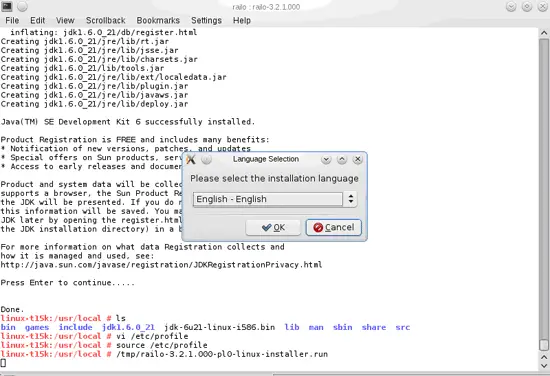Click round button next to dialog X icon
Image resolution: width=550 pixels, height=376 pixels.
pyautogui.click(x=206, y=160)
